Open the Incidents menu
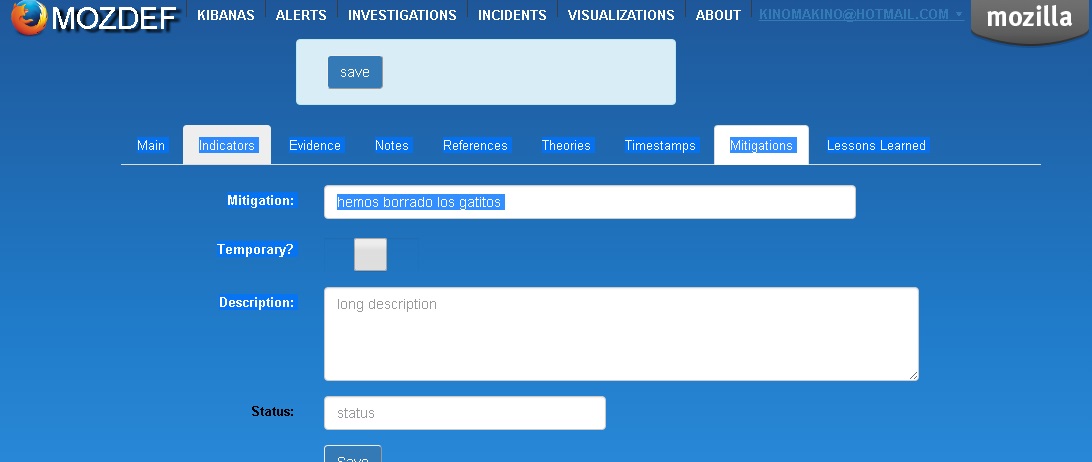The width and height of the screenshot is (1092, 462). point(512,15)
